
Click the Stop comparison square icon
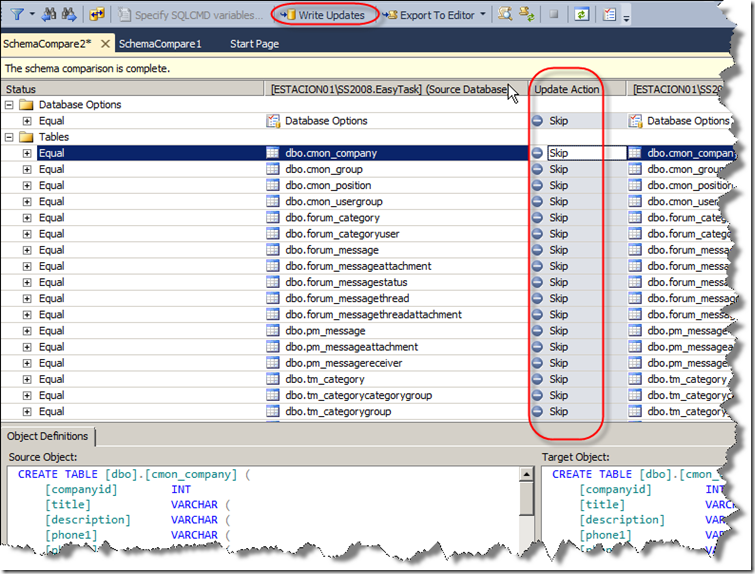pyautogui.click(x=554, y=14)
